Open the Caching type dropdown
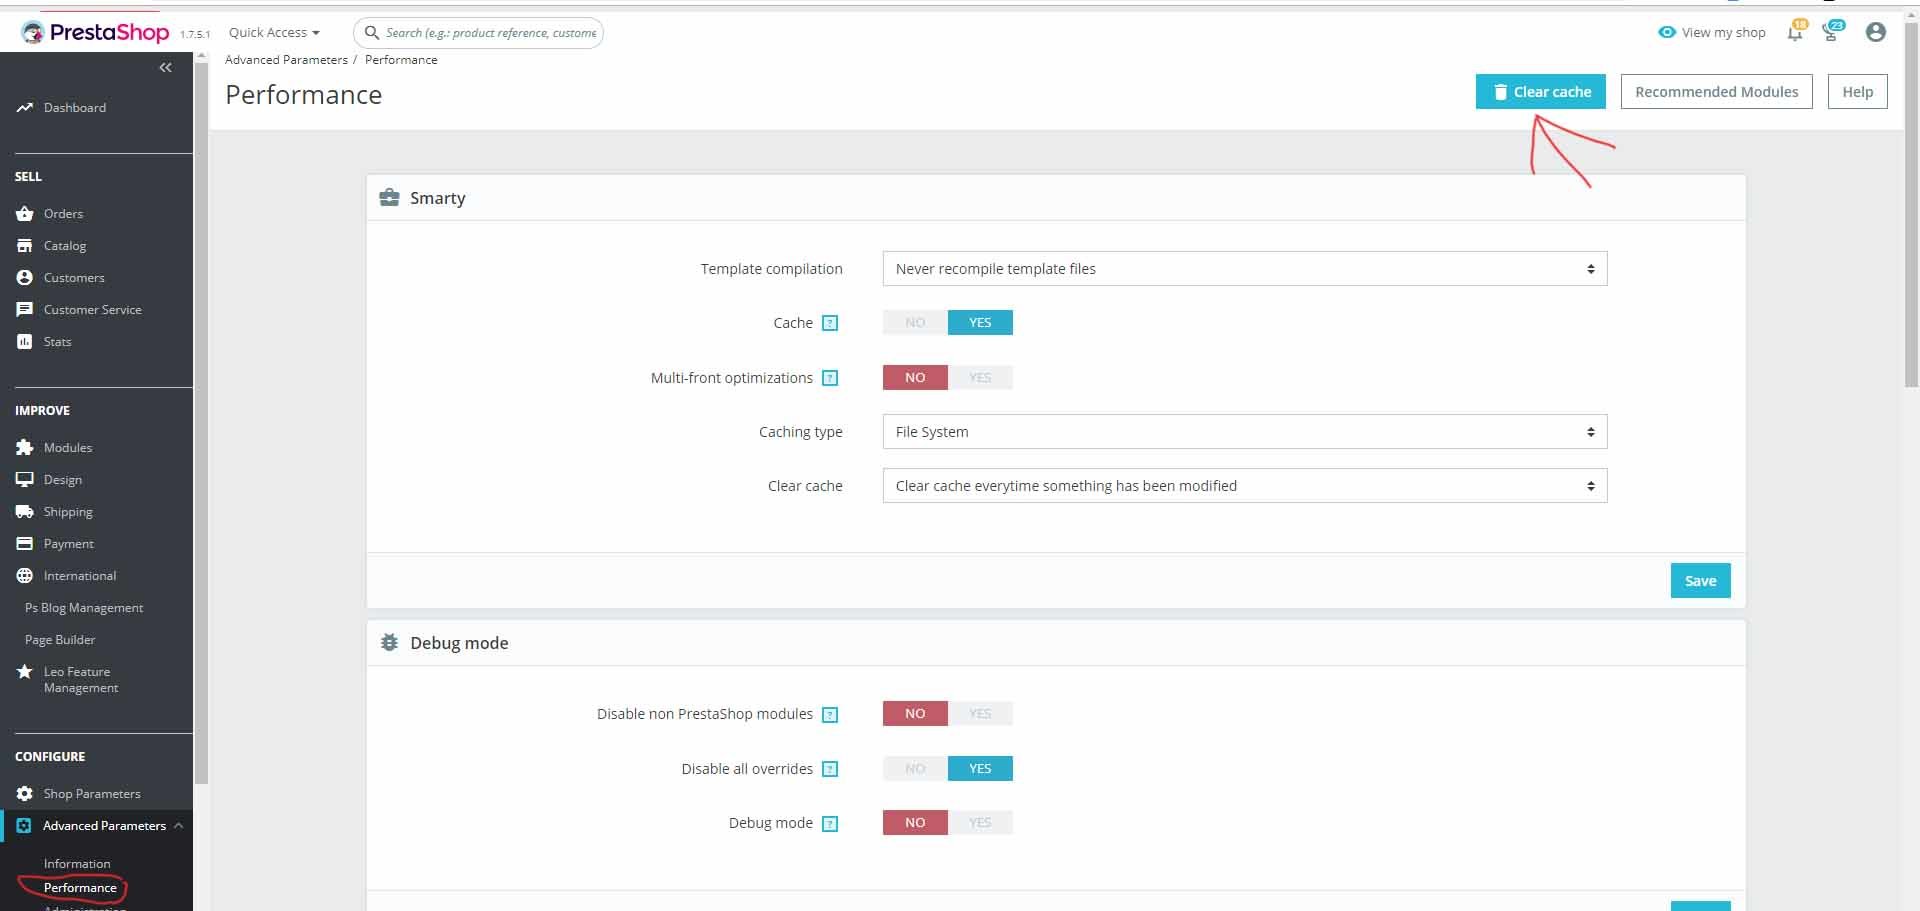This screenshot has width=1920, height=911. [x=1245, y=432]
